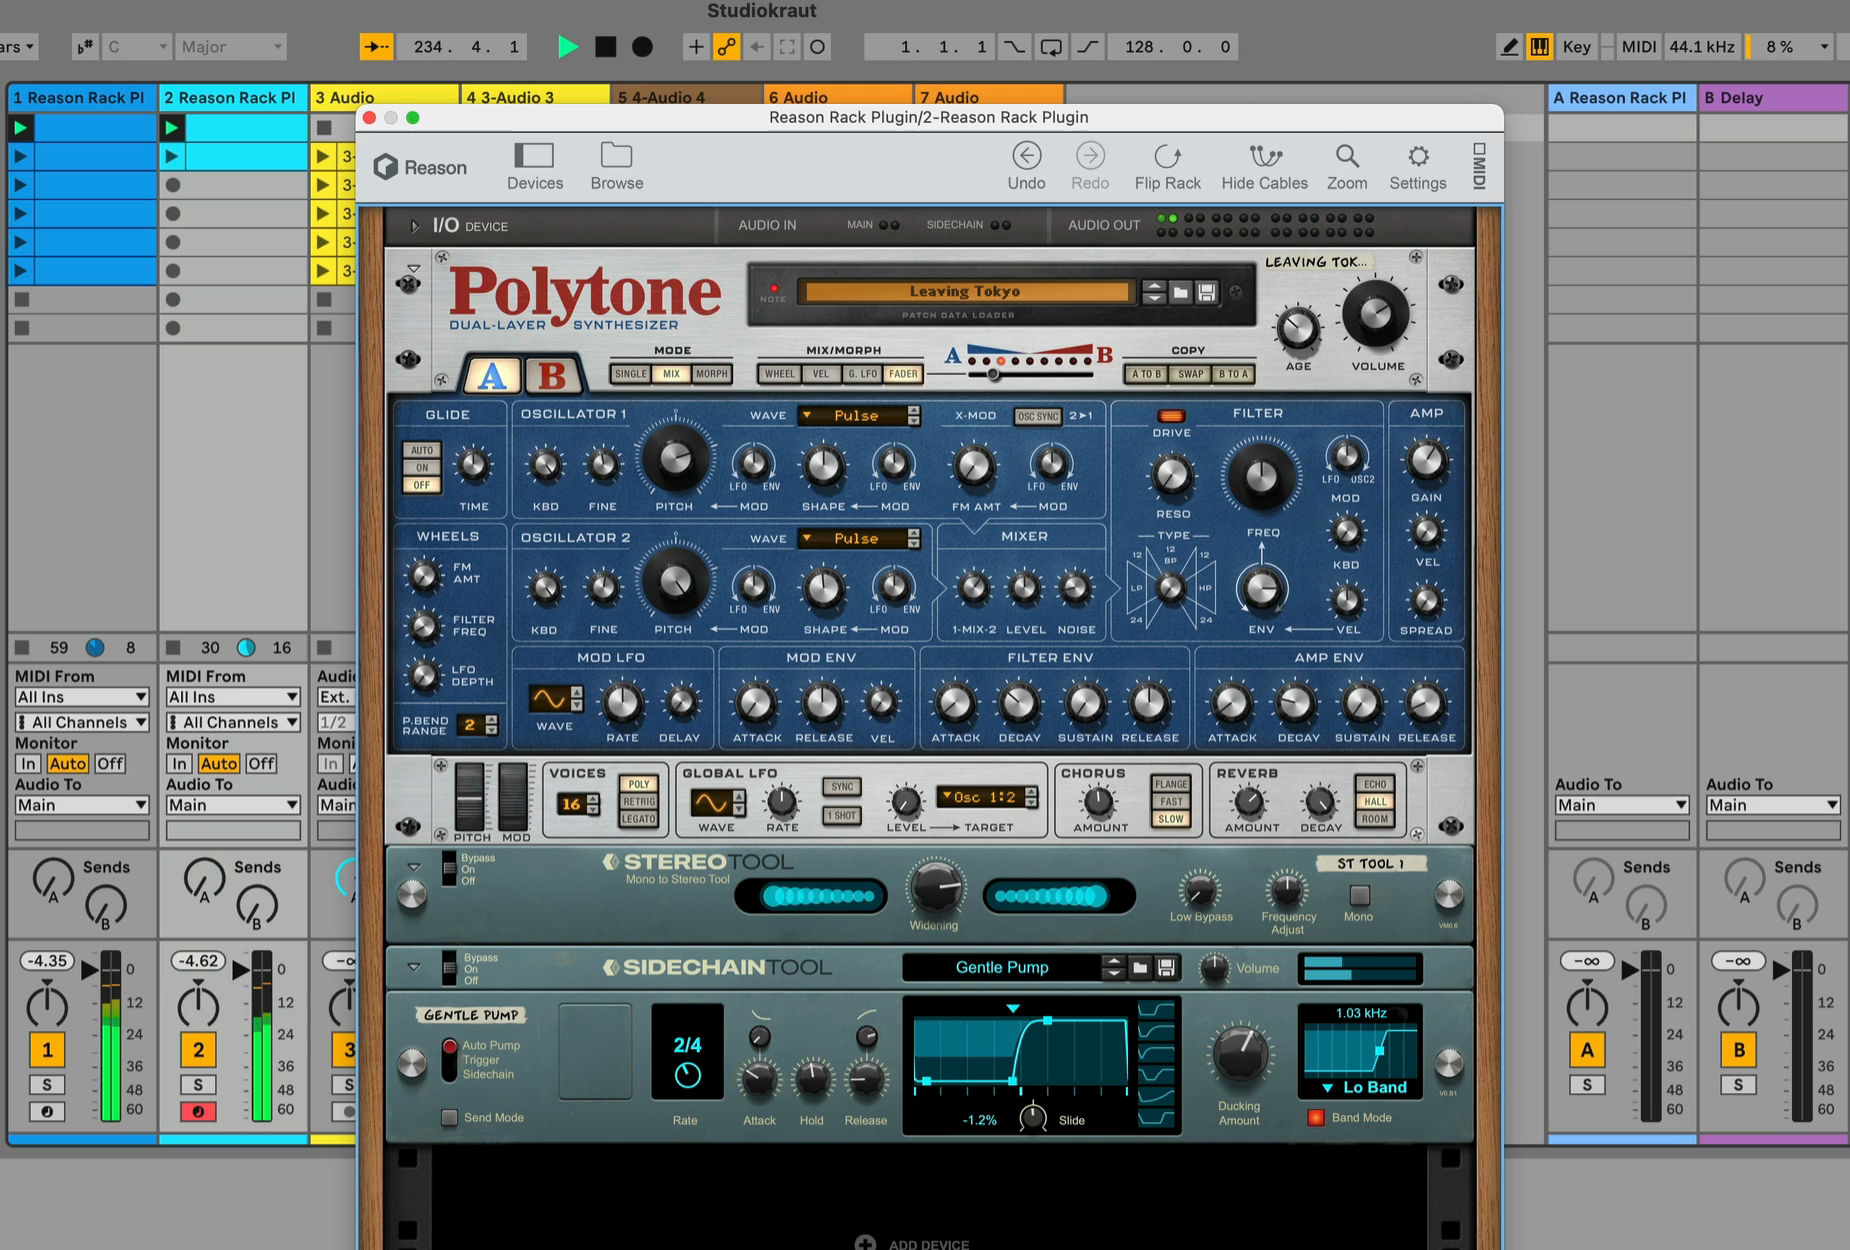Browse Sidechain Tool patch folder
Viewport: 1850px width, 1250px height.
(1140, 967)
